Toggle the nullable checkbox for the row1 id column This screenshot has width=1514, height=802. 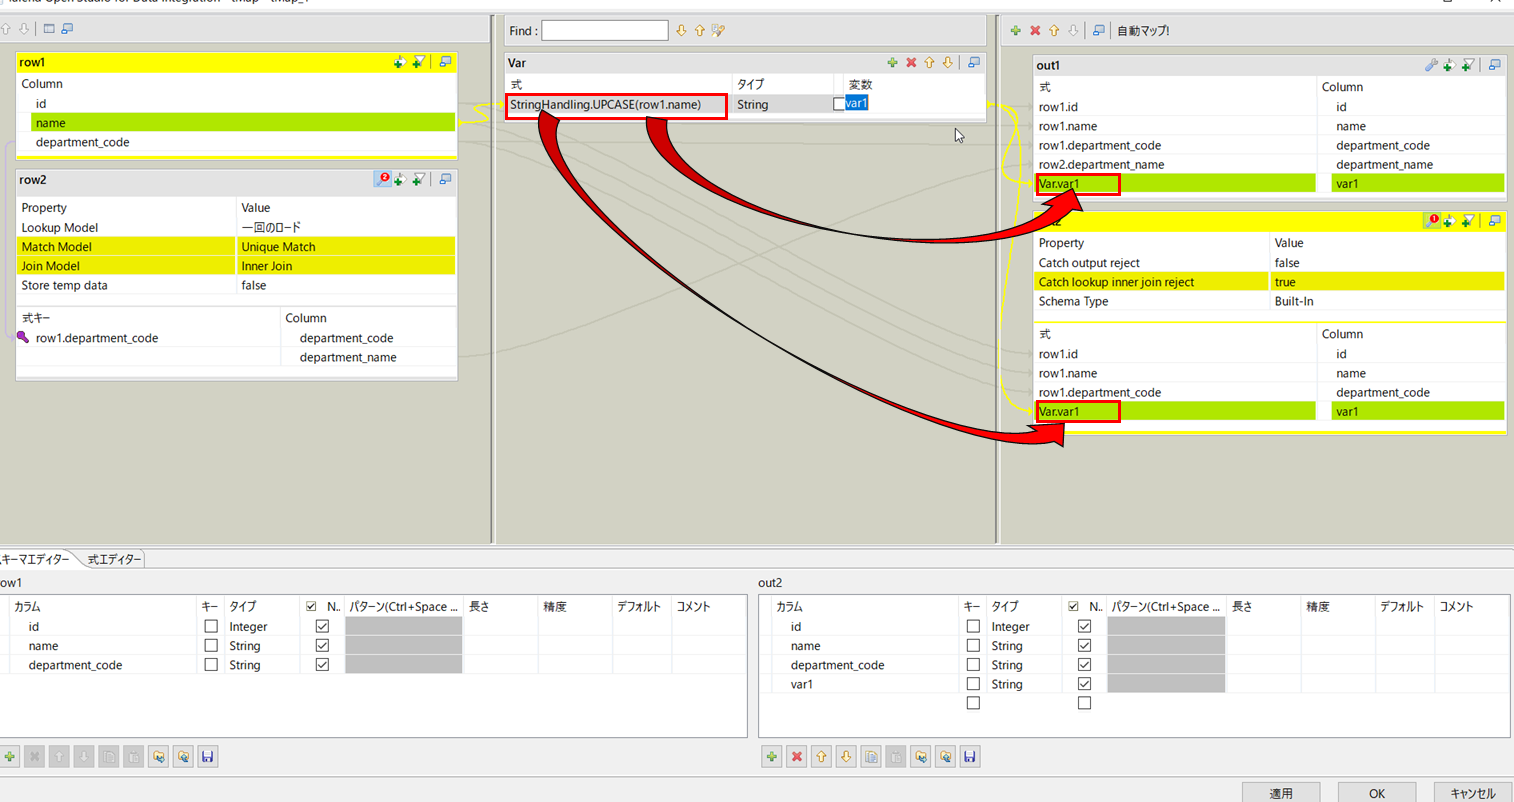pos(322,627)
